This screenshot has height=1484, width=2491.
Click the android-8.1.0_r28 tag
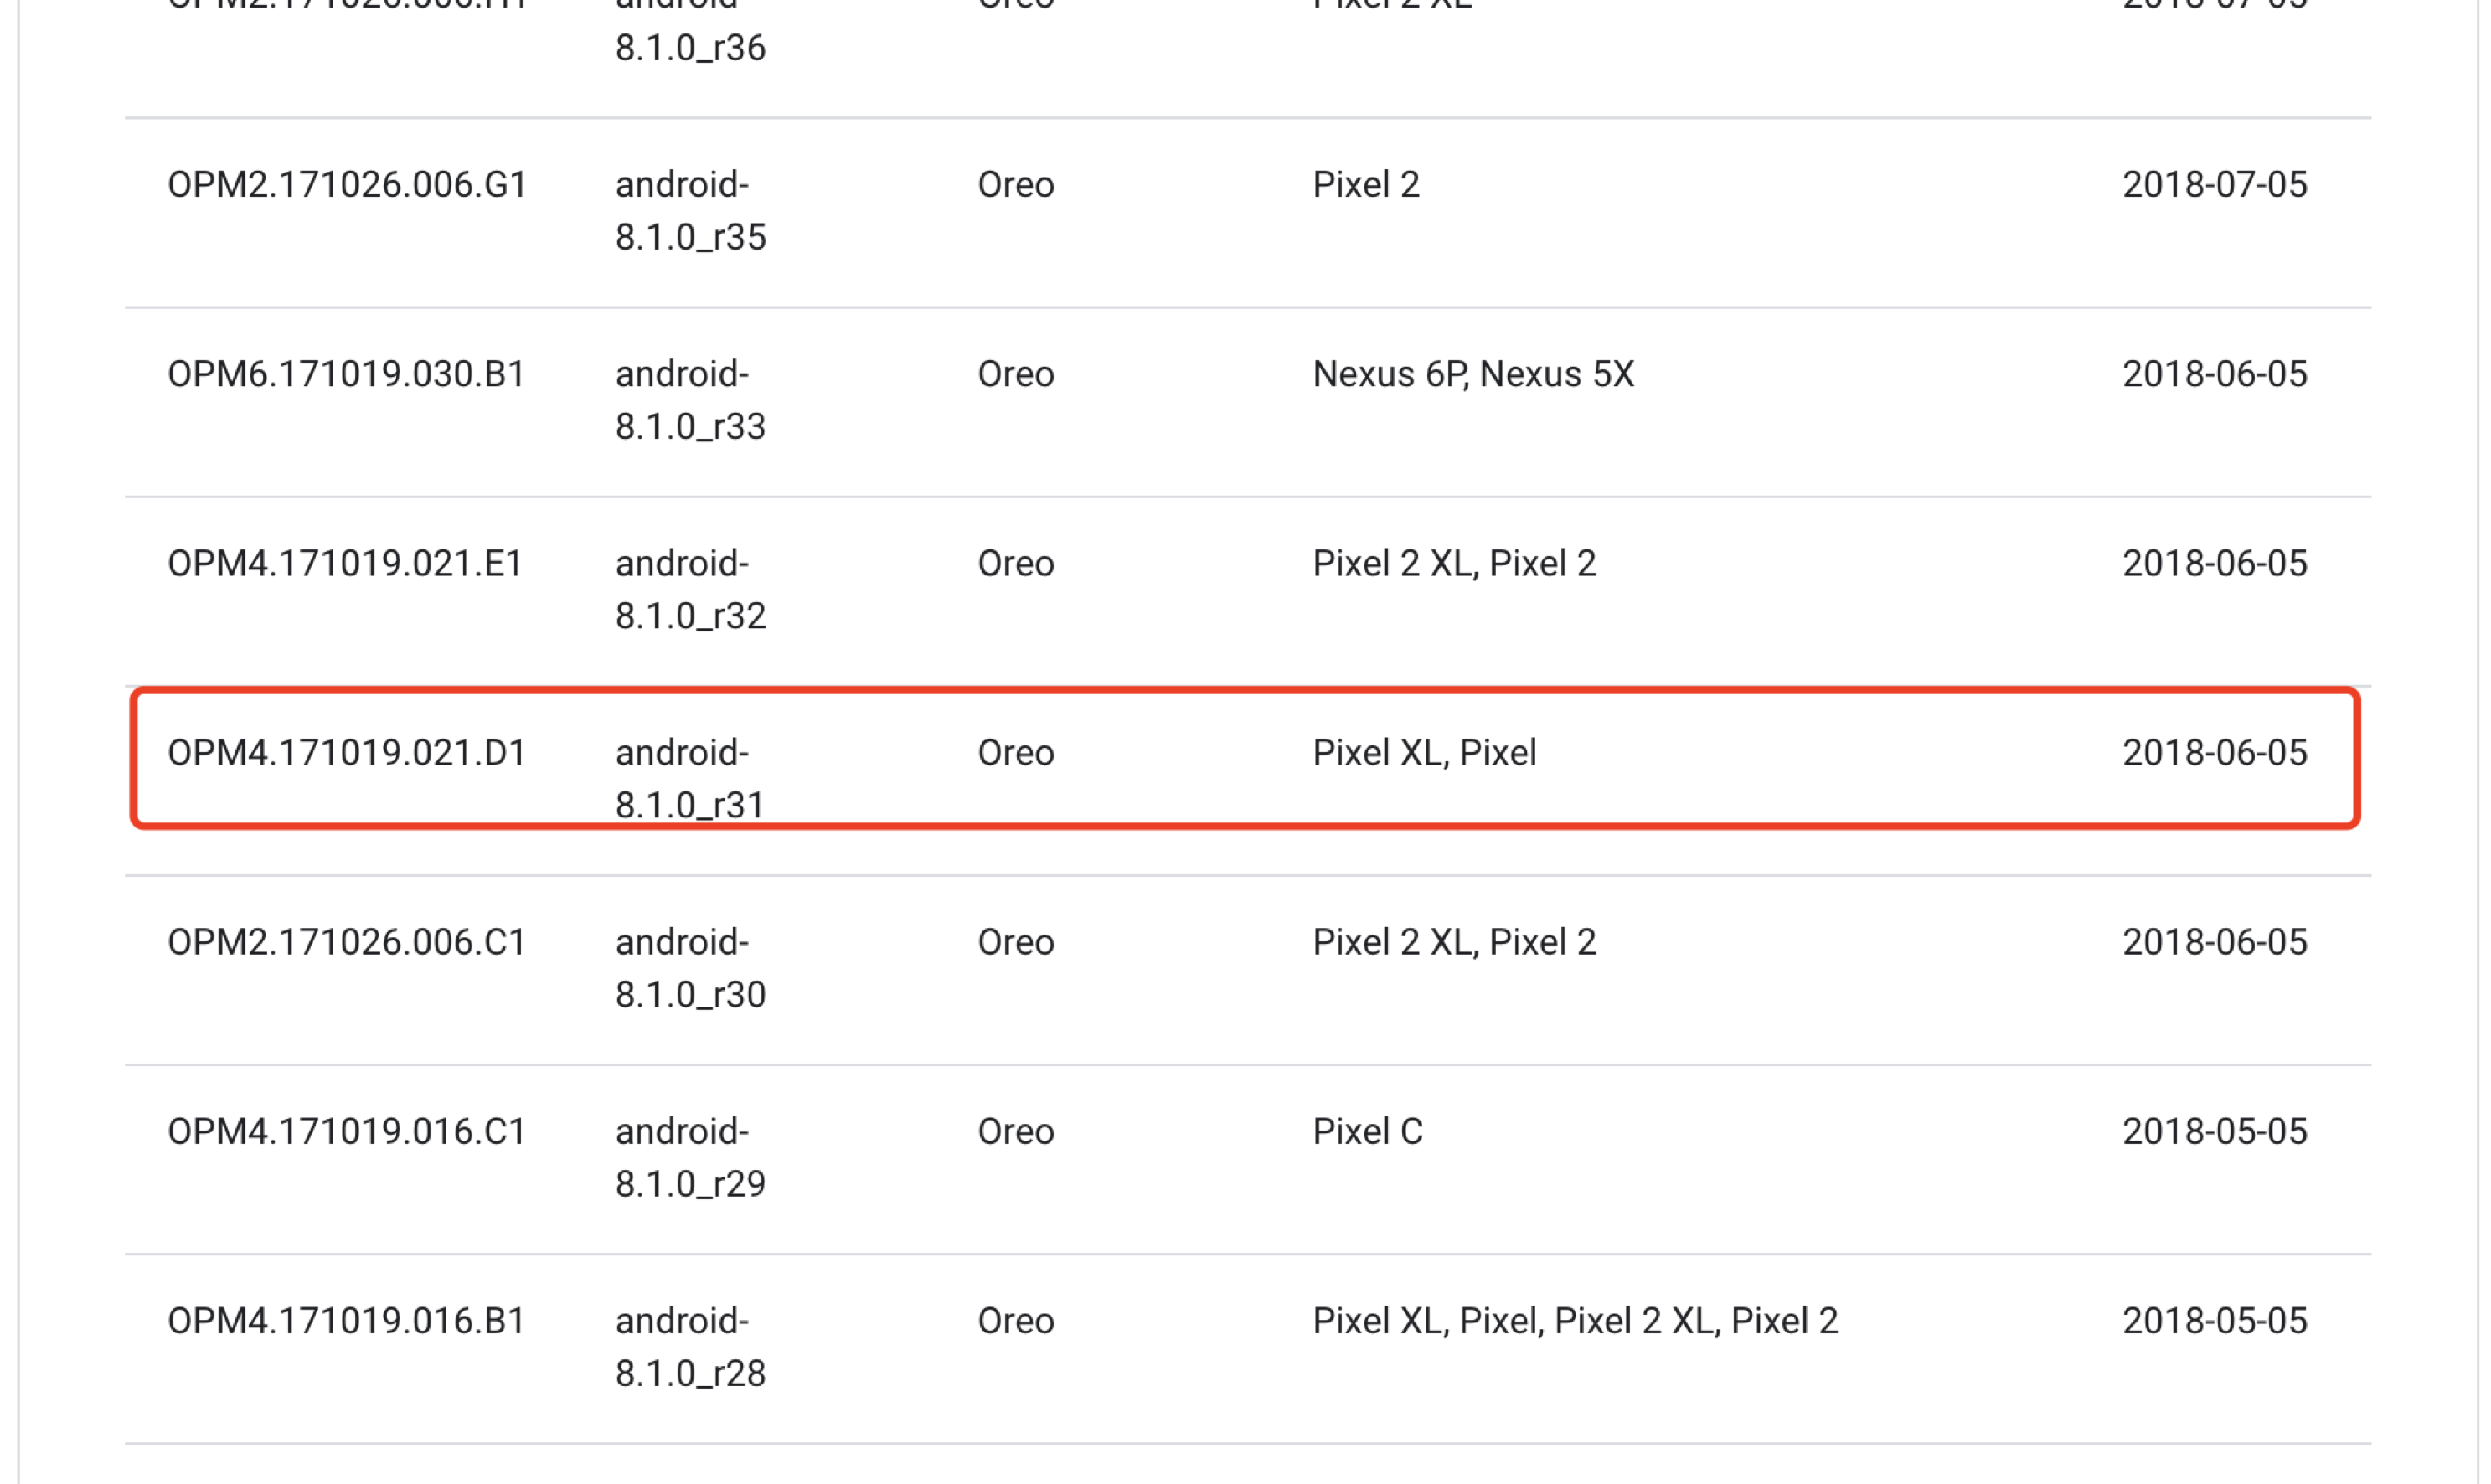pos(691,1348)
